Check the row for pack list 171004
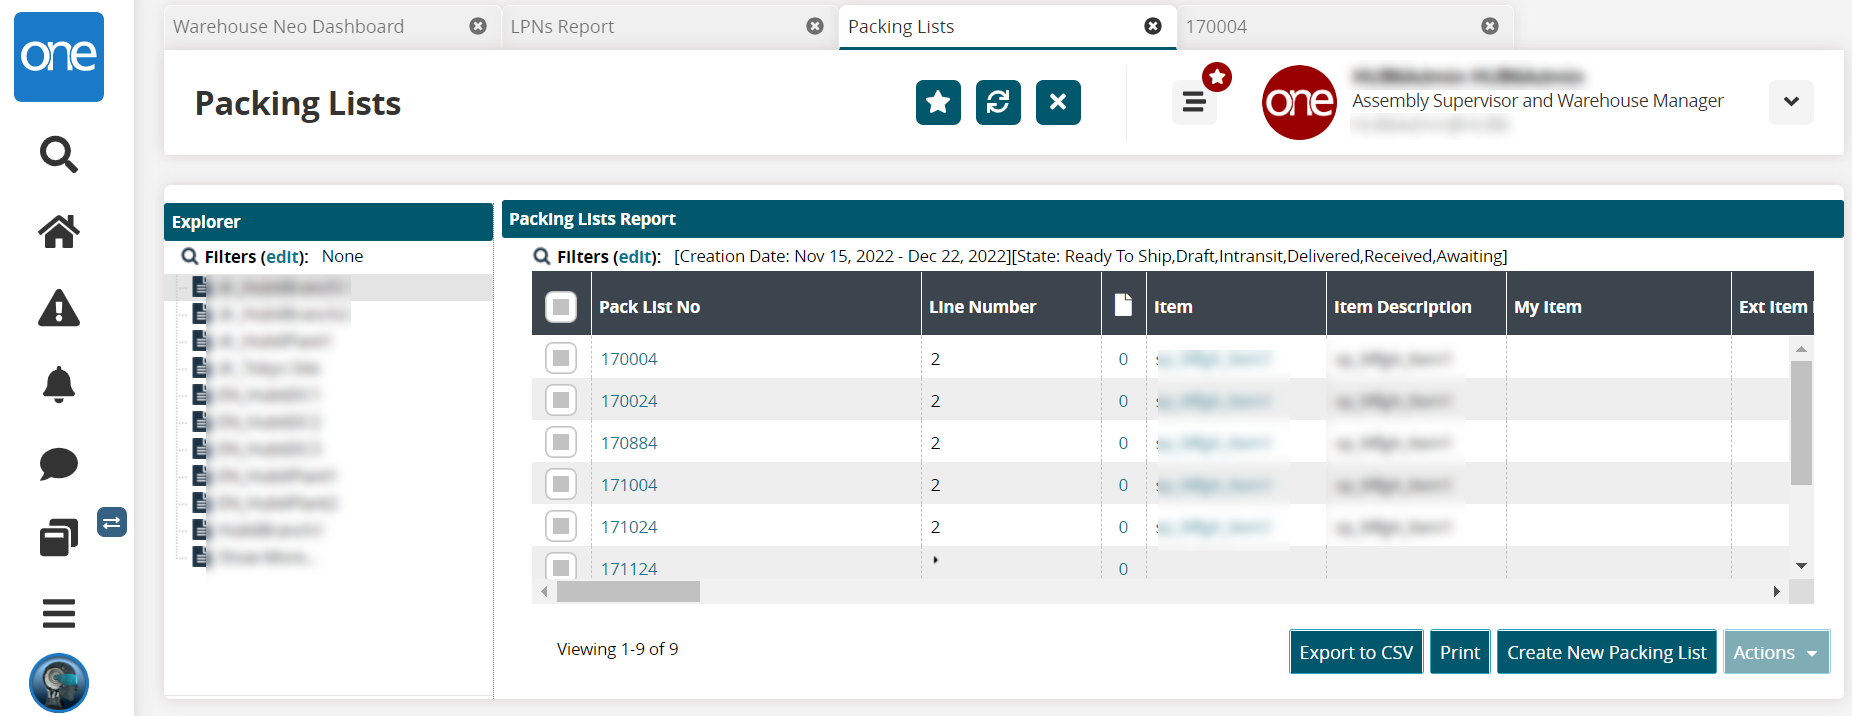The width and height of the screenshot is (1852, 716). click(x=561, y=484)
